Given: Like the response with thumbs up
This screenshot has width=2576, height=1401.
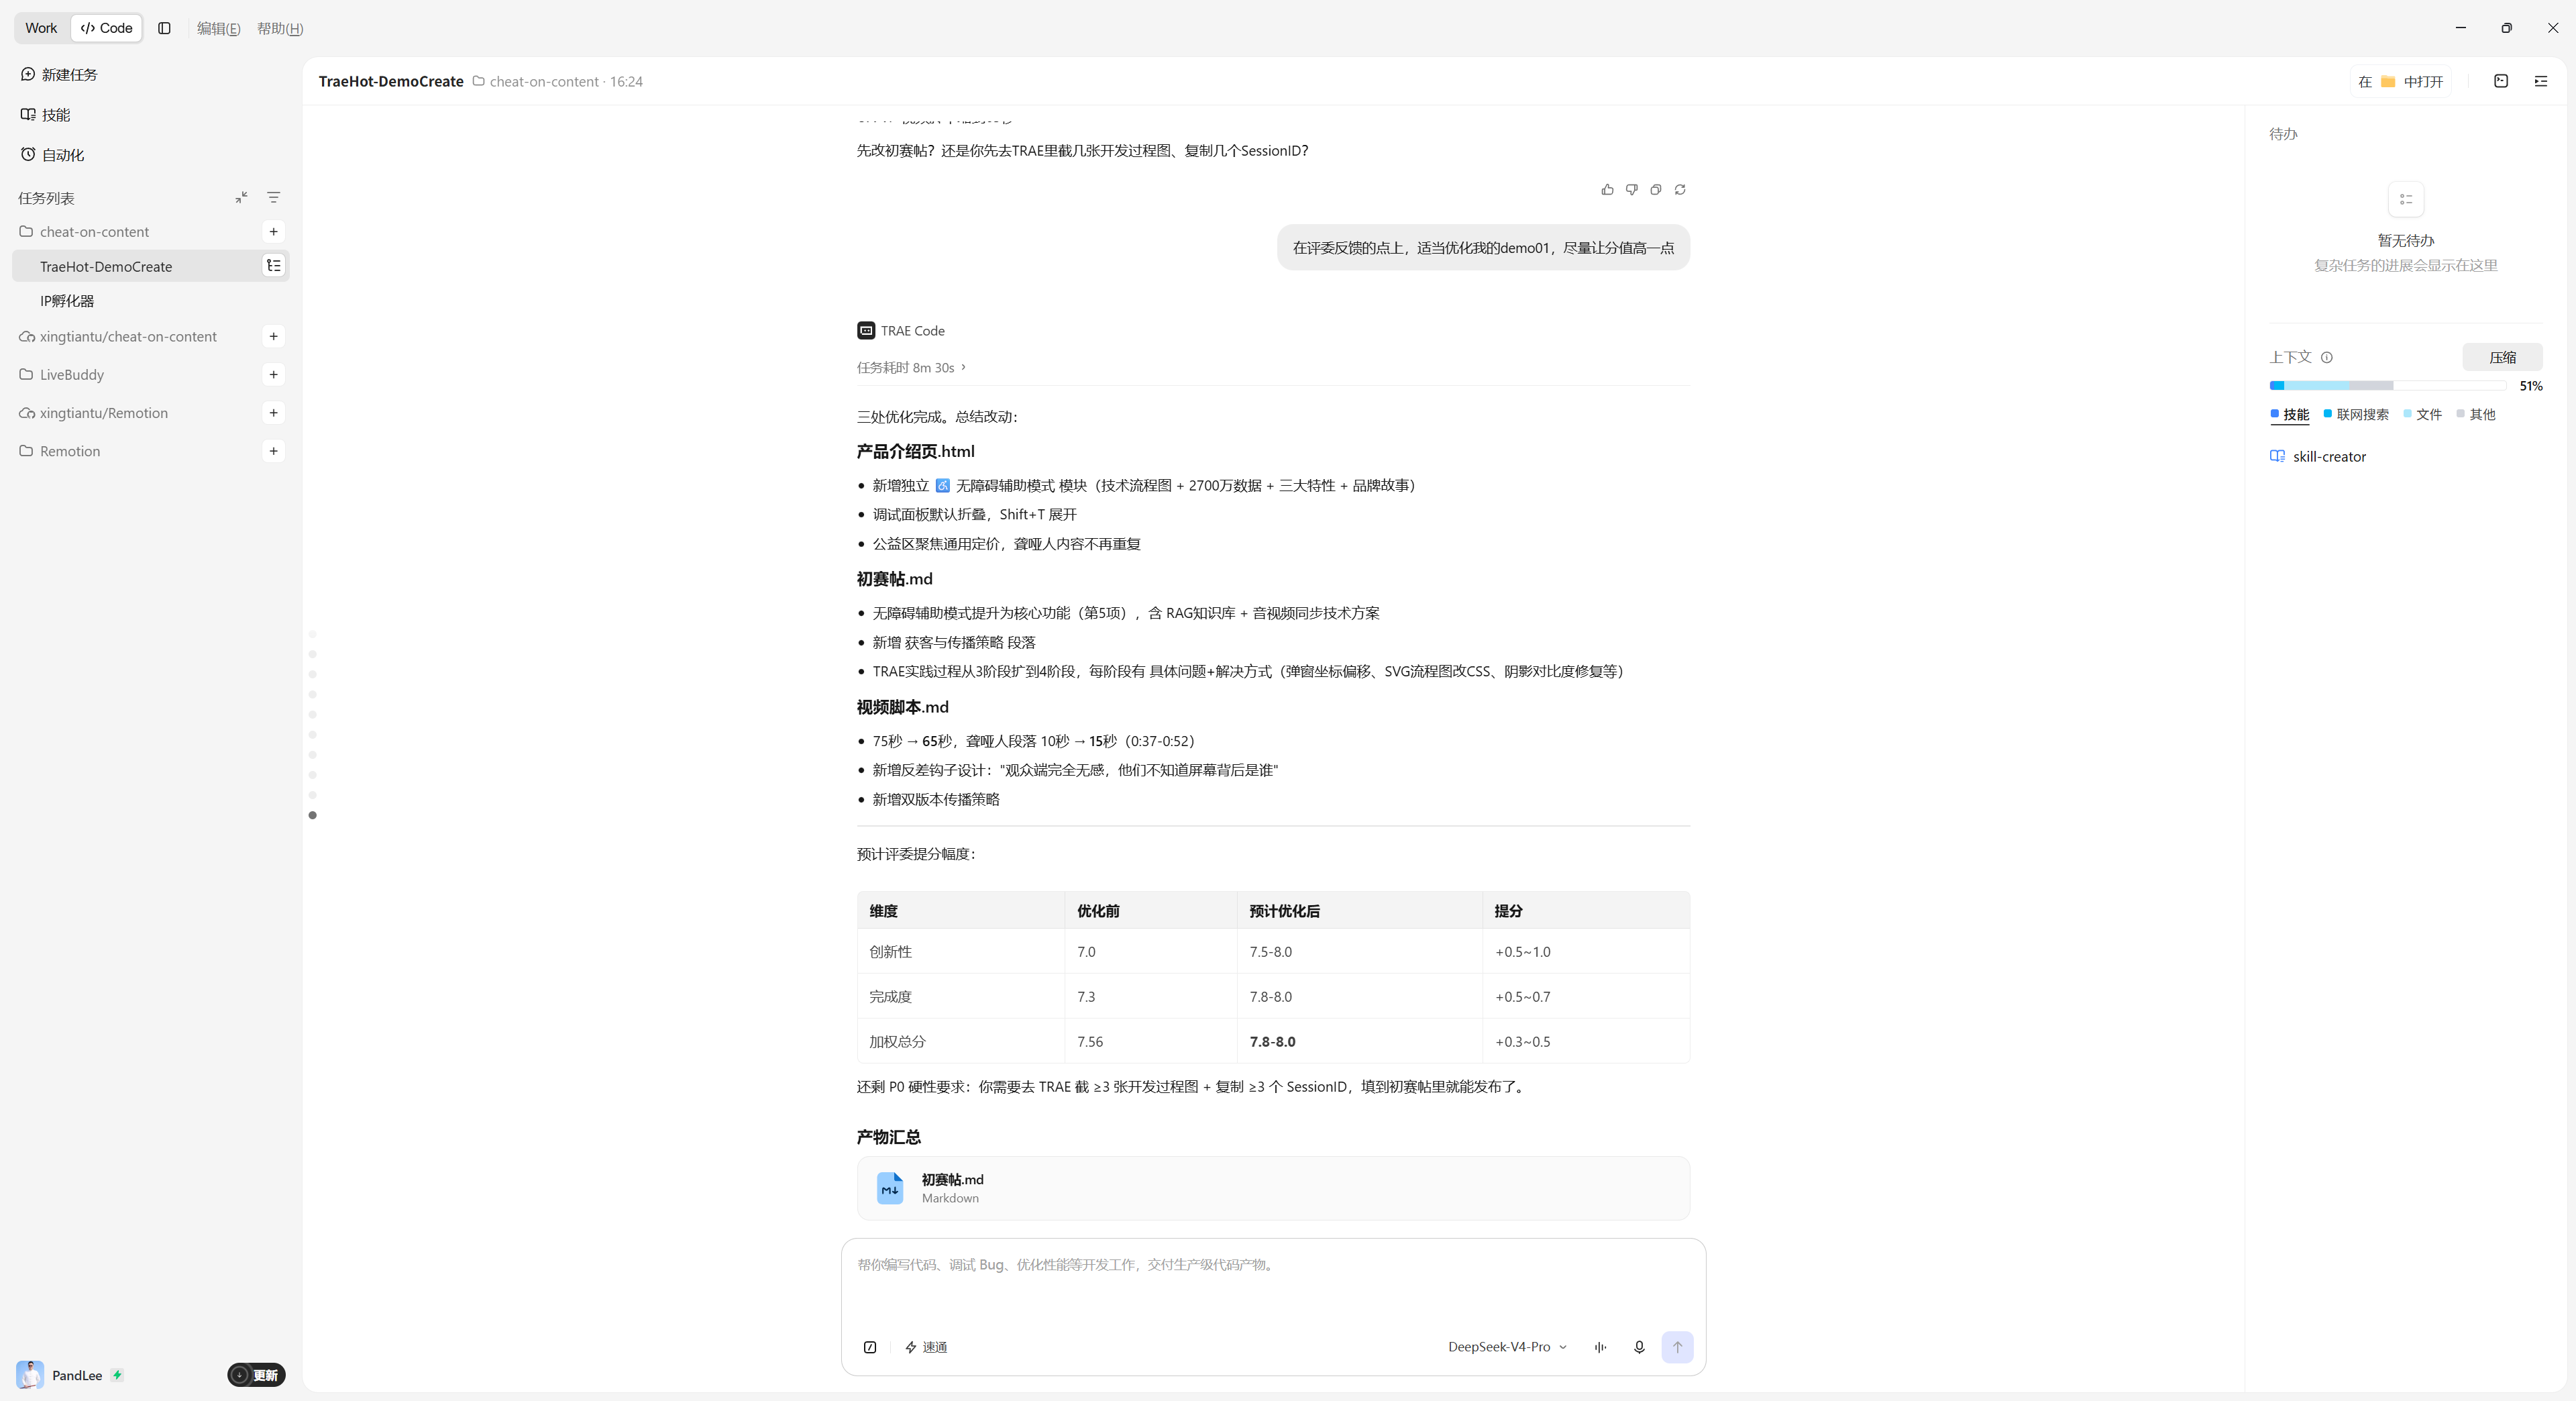Looking at the screenshot, I should (1607, 190).
